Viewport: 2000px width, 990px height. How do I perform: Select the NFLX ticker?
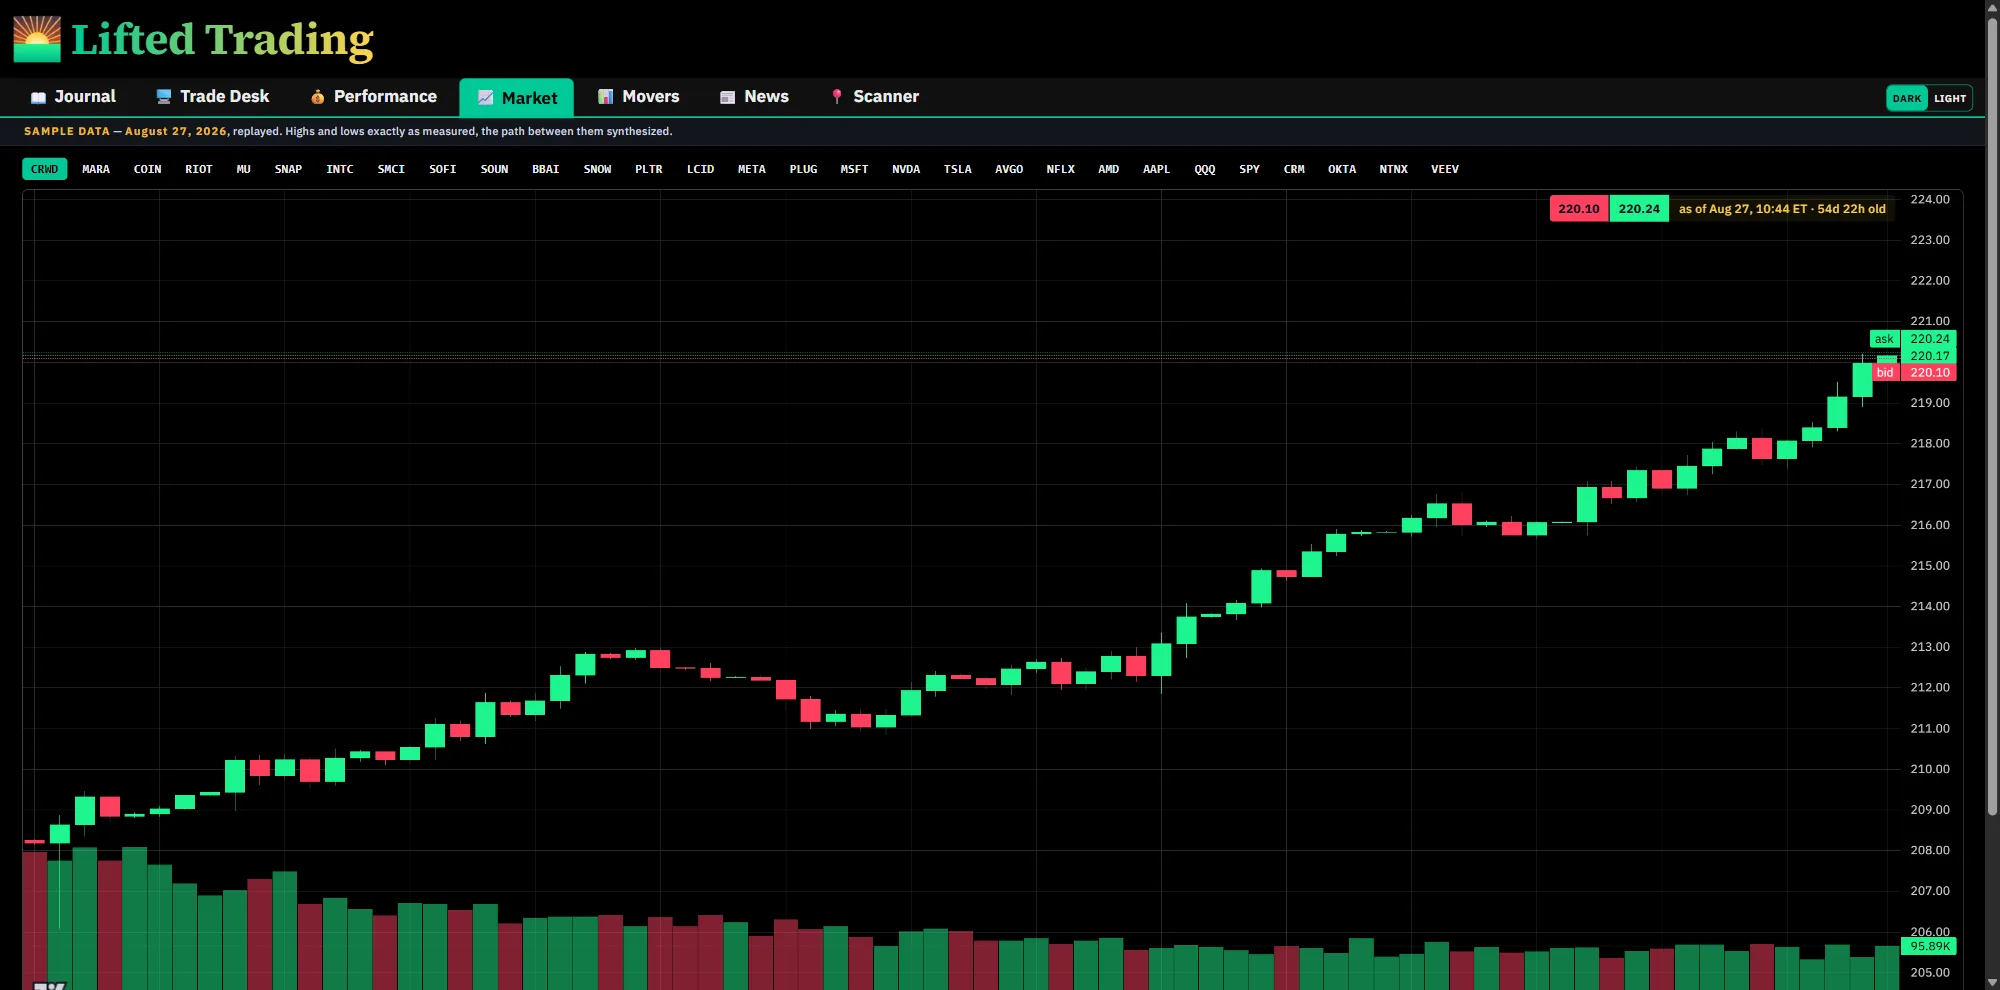1061,169
